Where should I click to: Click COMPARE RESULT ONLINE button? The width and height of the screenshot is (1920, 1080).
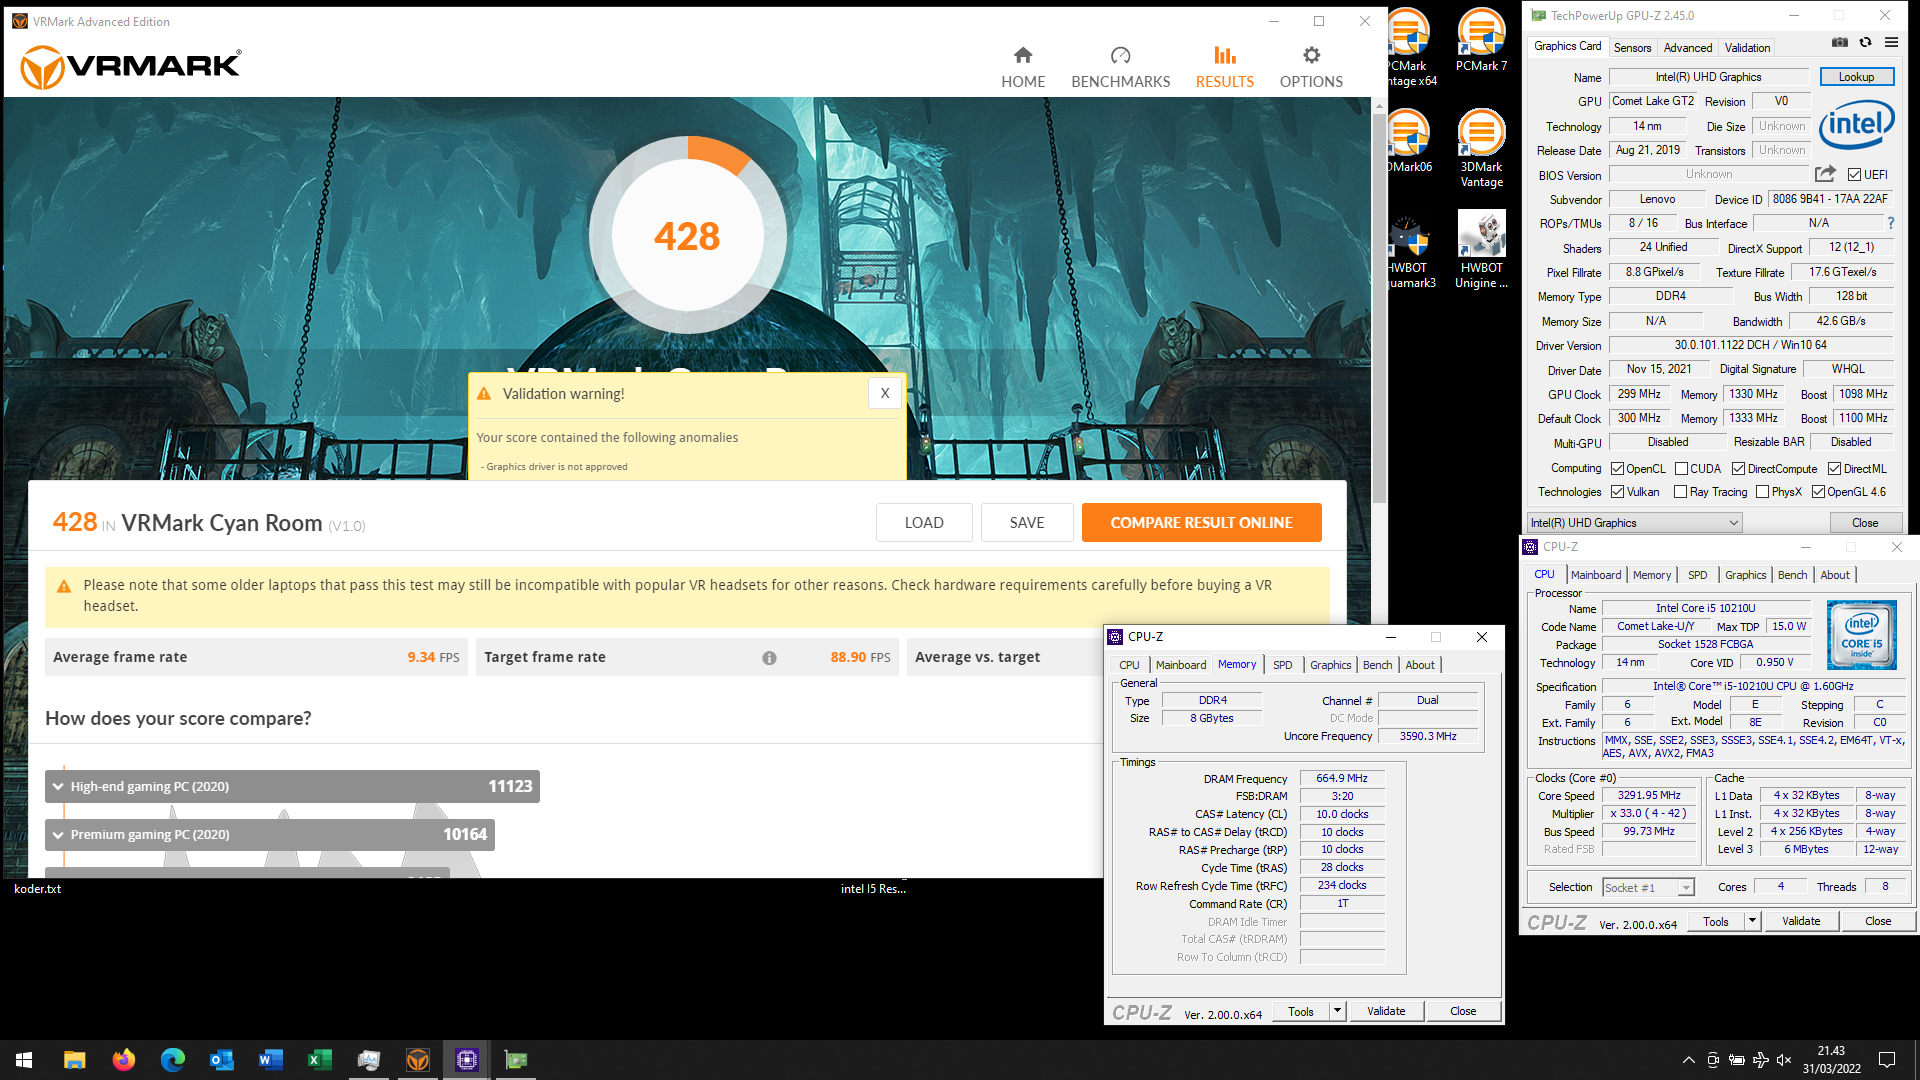coord(1201,523)
